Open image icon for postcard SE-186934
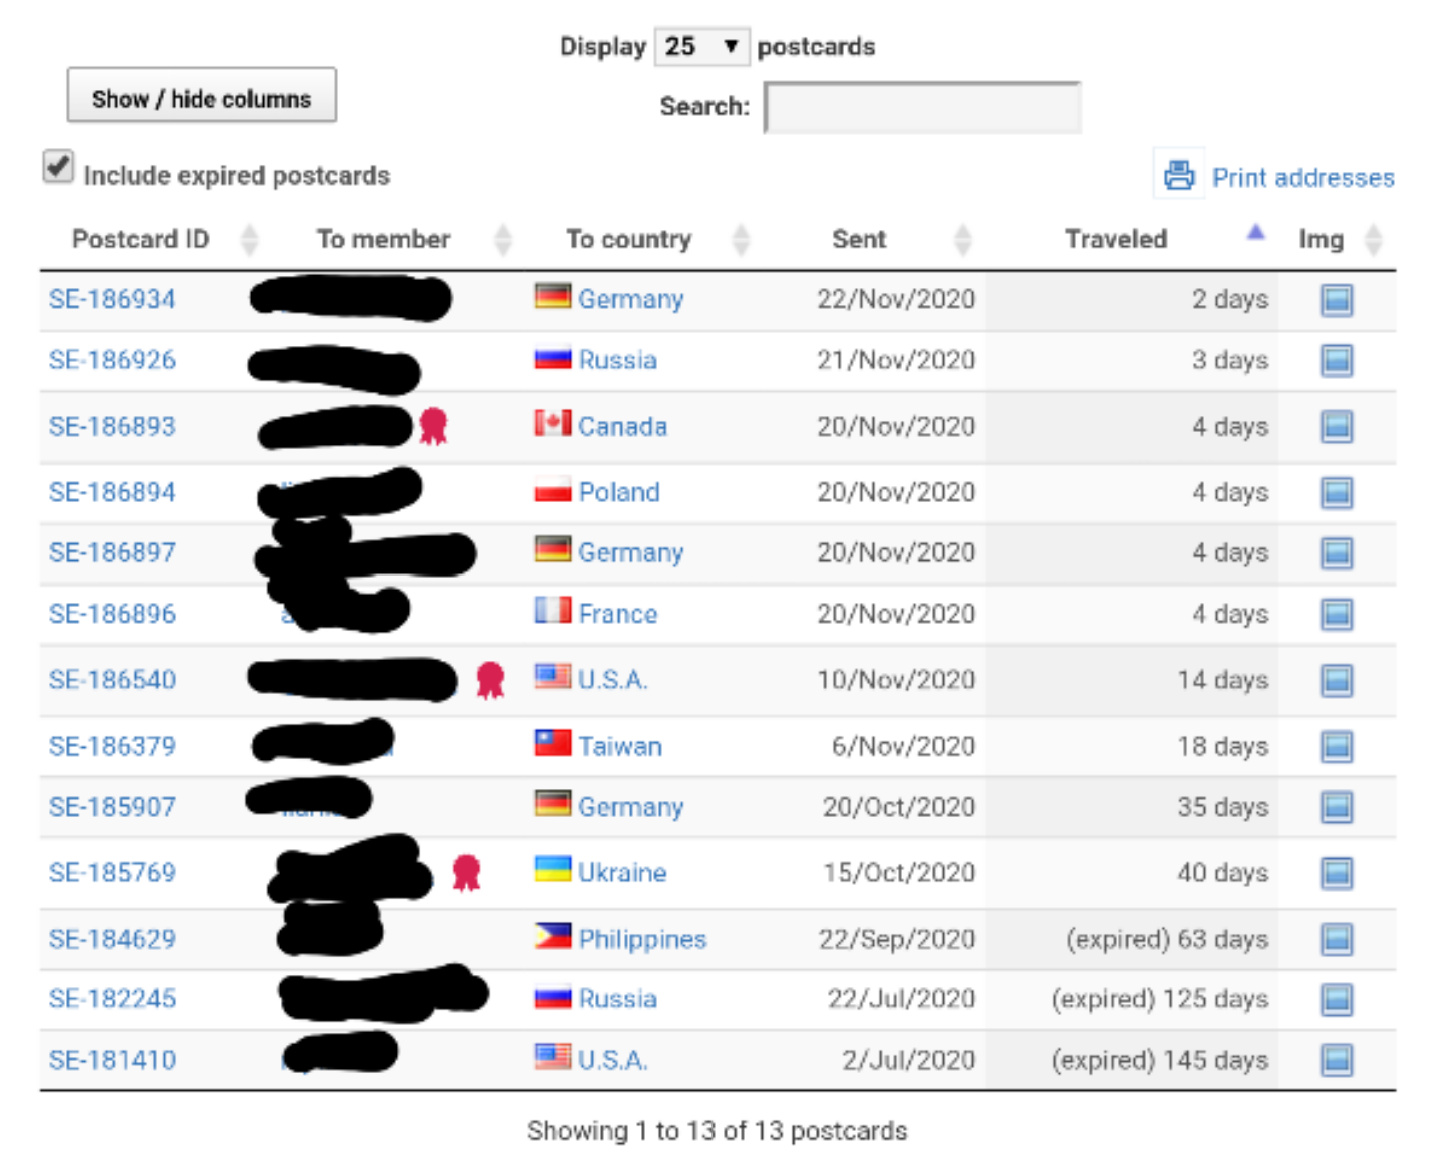The width and height of the screenshot is (1439, 1159). [x=1336, y=300]
